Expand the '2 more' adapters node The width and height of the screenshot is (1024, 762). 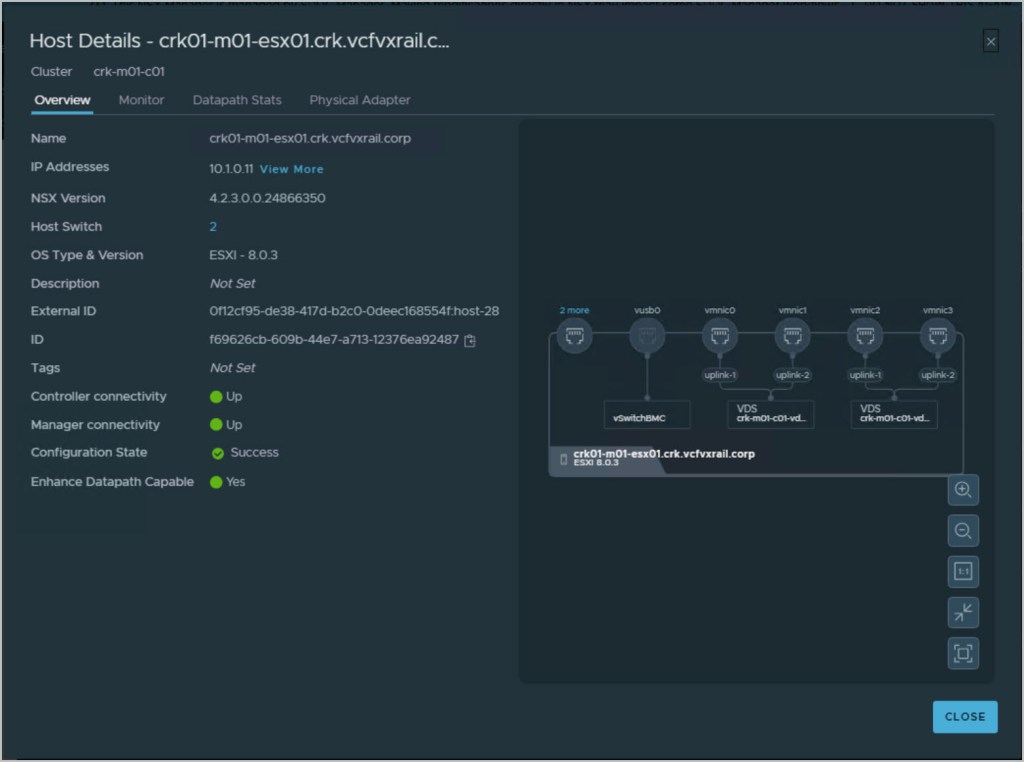[574, 337]
